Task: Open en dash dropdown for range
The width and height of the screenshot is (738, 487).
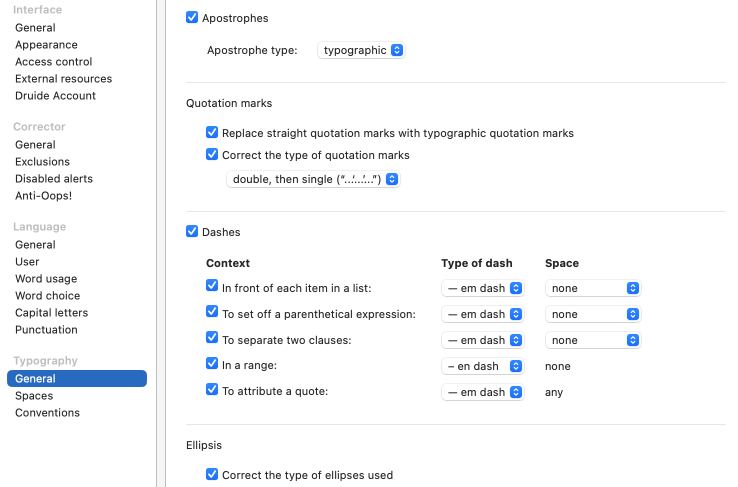Action: coord(482,366)
